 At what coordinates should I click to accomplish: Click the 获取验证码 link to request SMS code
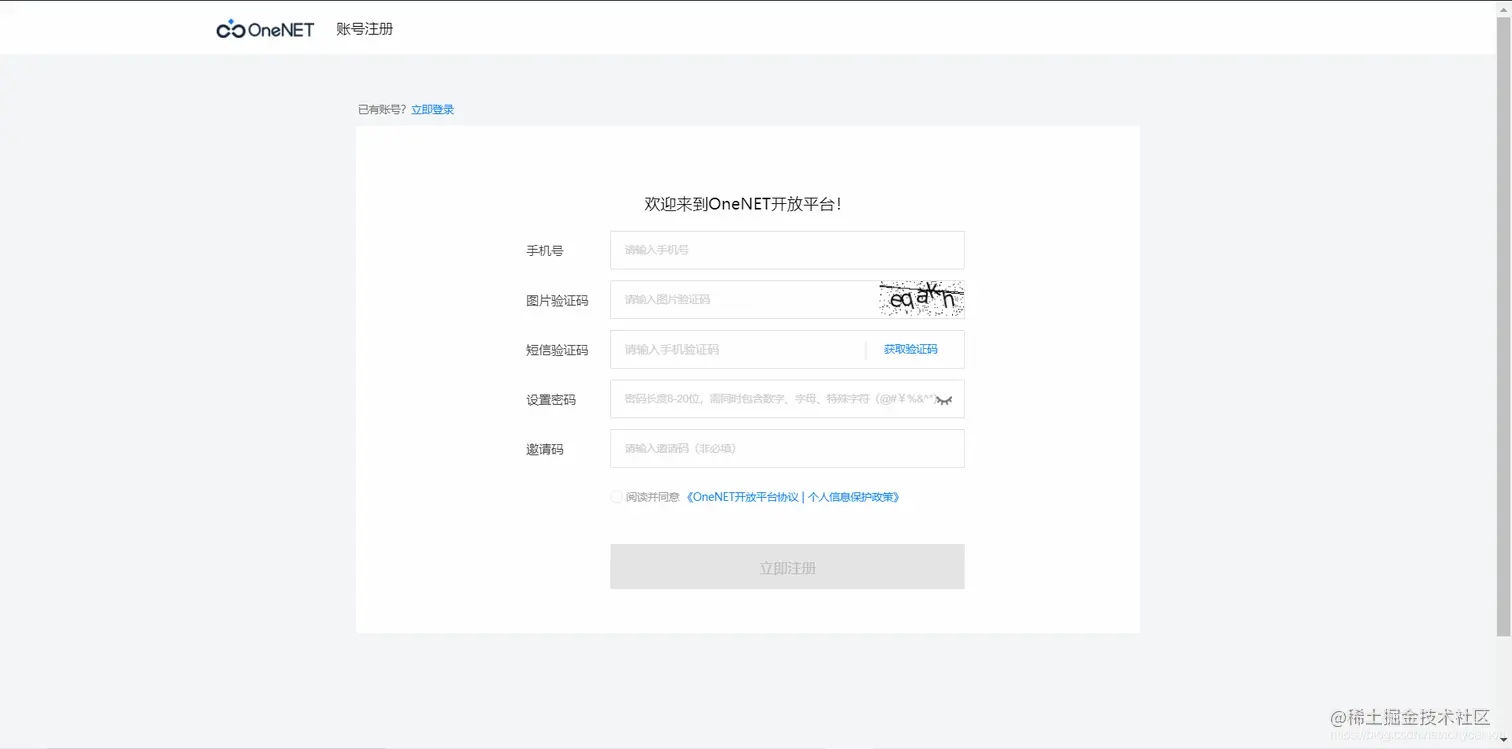[x=909, y=349]
